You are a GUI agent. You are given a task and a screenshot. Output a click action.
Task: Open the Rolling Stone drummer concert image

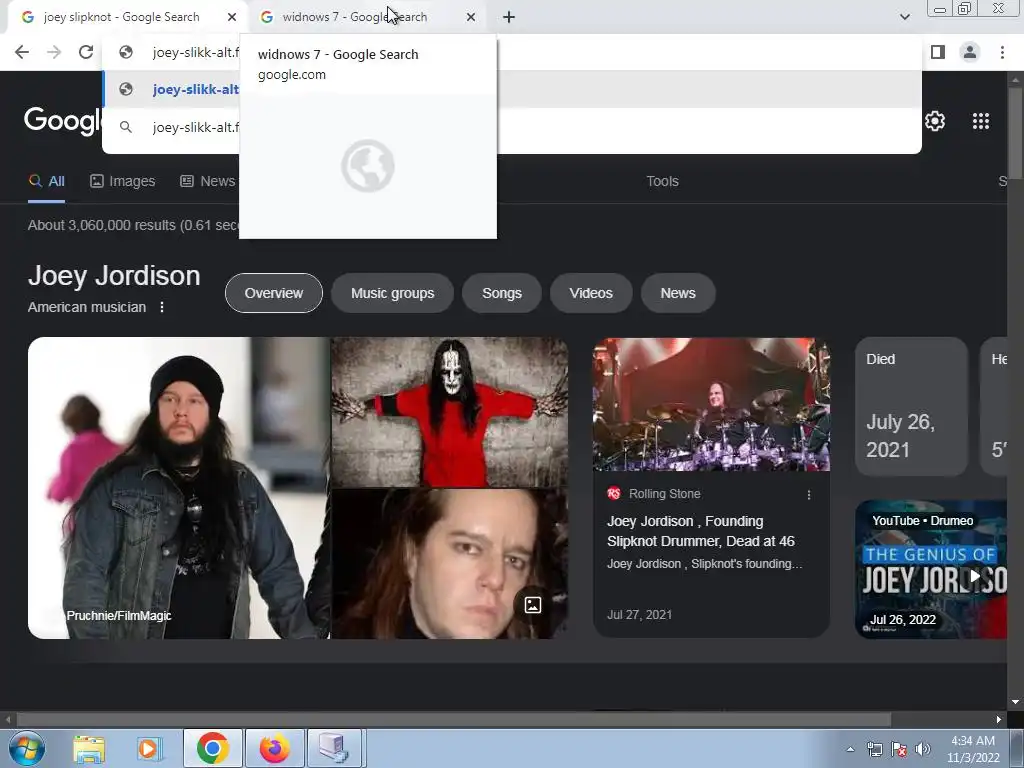coord(711,404)
